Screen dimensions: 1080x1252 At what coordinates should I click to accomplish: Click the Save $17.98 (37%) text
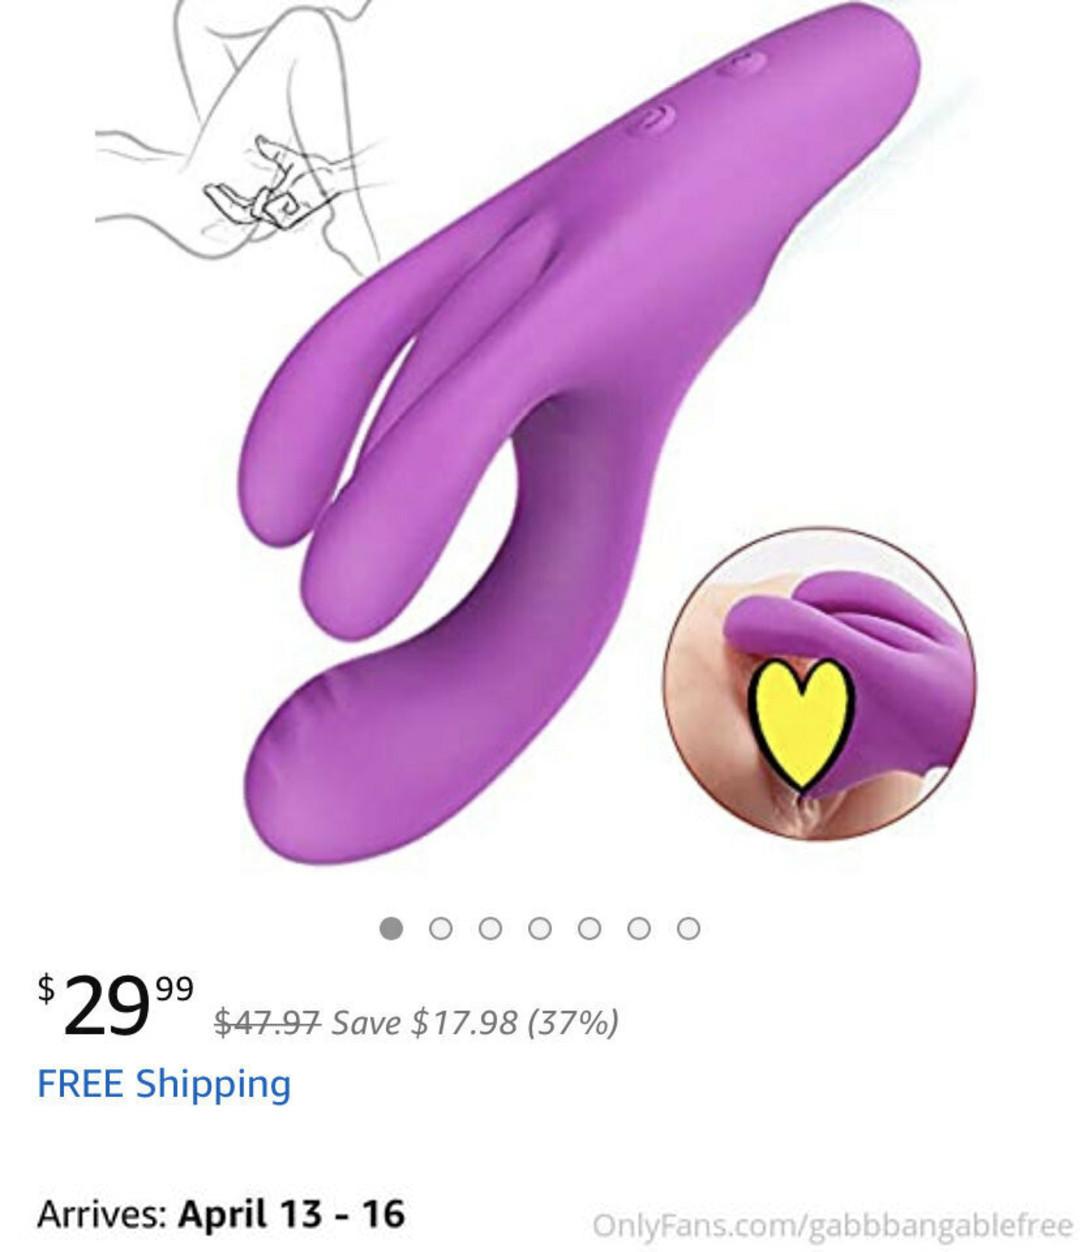click(x=475, y=1022)
